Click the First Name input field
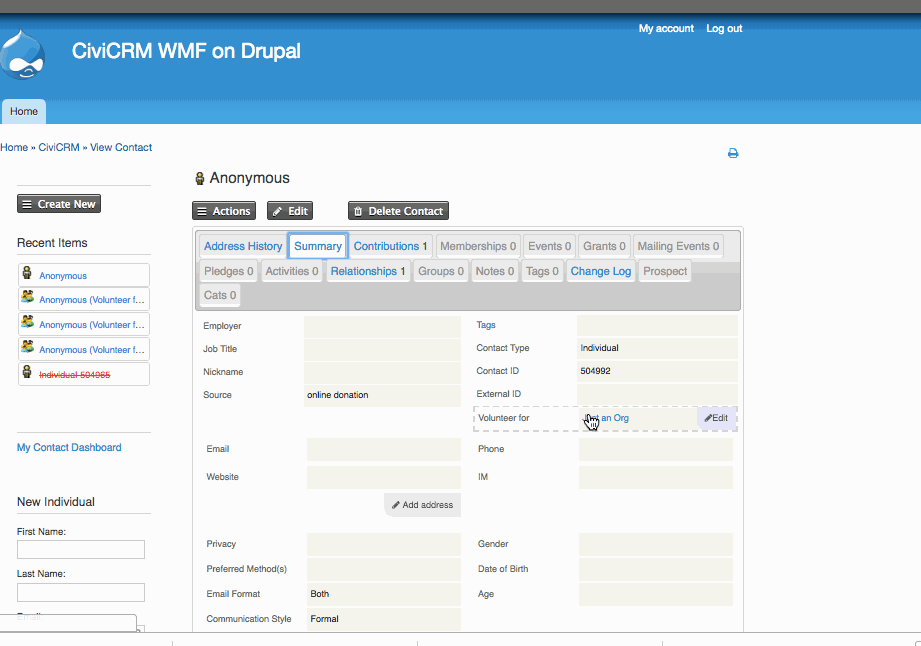 pyautogui.click(x=81, y=550)
